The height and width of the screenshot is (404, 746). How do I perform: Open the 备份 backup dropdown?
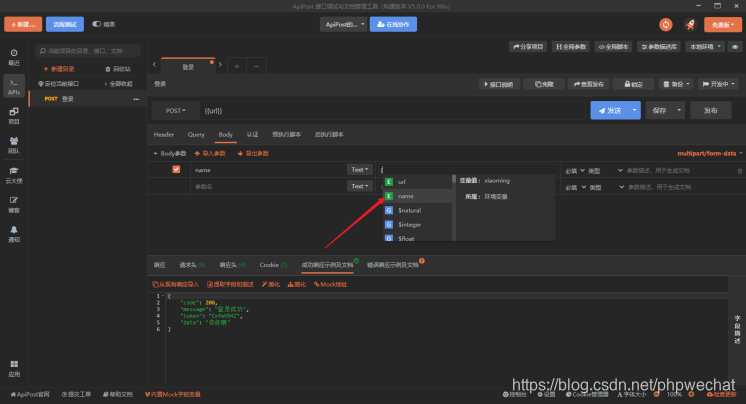676,84
